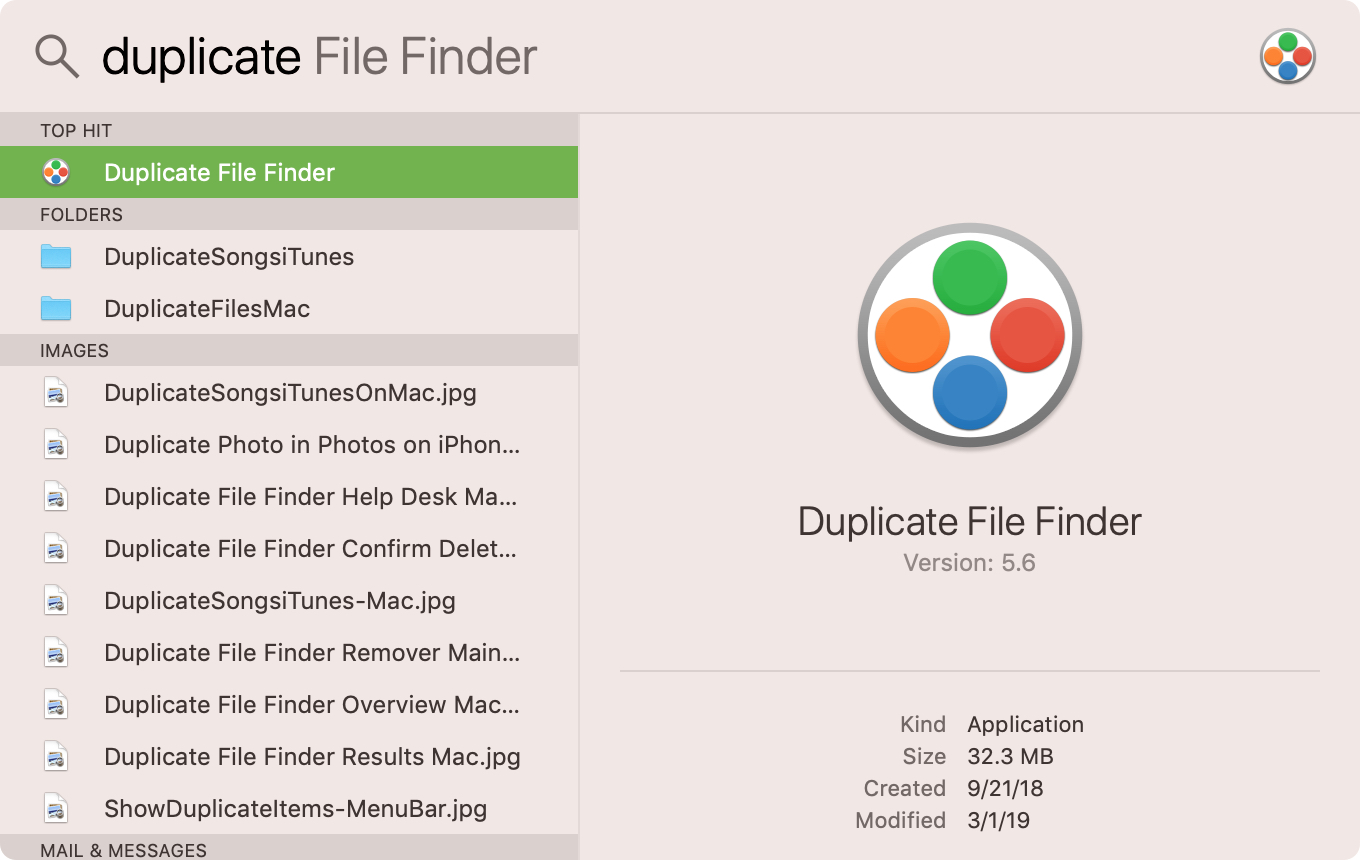Click into the Spotlight search field text

click(320, 57)
